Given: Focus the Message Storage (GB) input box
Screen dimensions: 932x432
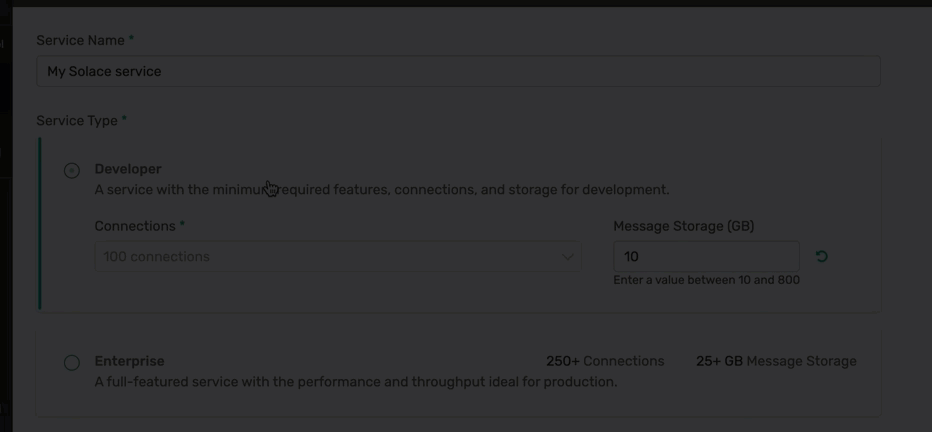Looking at the screenshot, I should 705,257.
